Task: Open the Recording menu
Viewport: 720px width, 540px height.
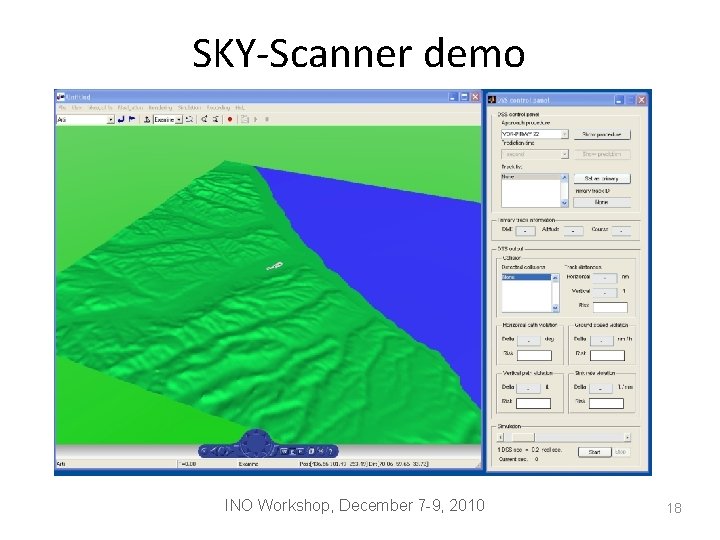Action: tap(218, 107)
